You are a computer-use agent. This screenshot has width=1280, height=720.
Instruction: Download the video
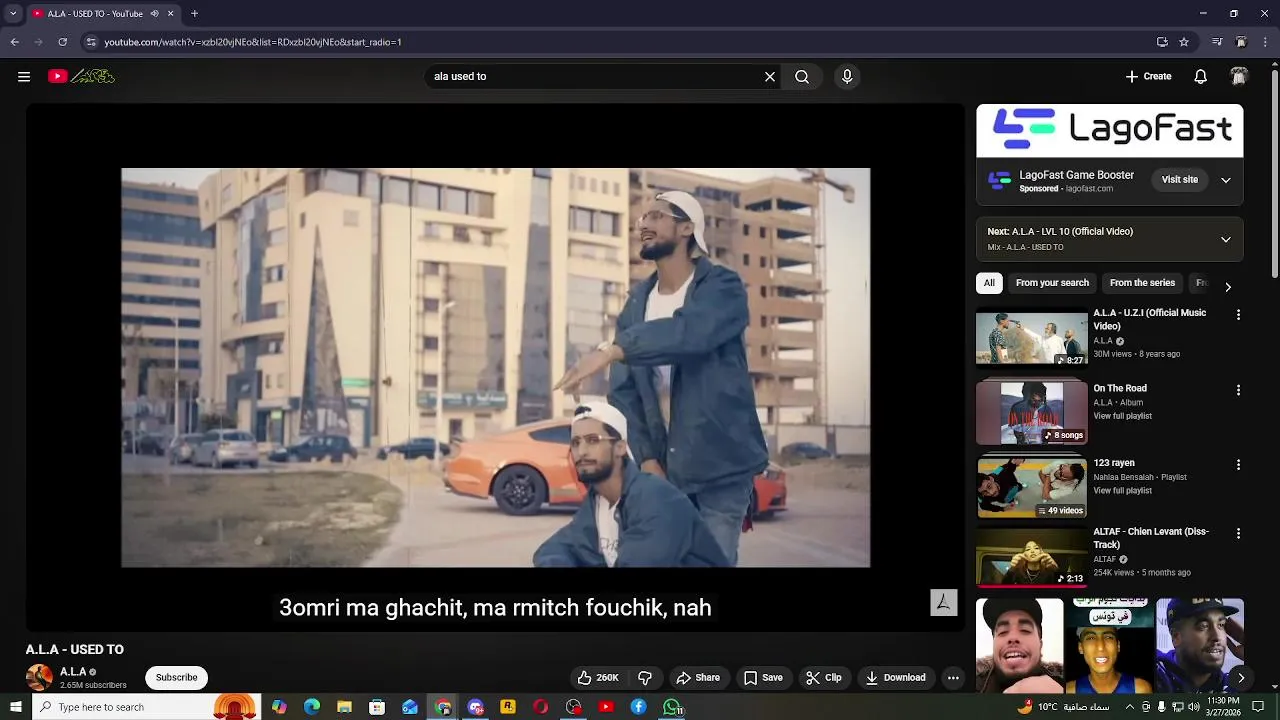pyautogui.click(x=896, y=677)
